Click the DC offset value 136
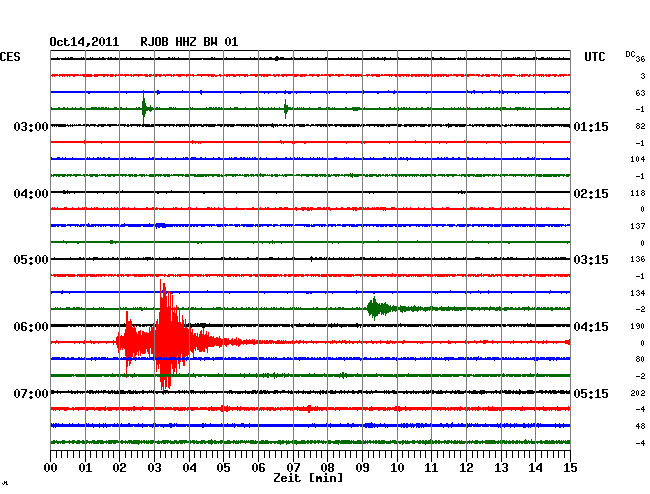Screen dimensions: 650x494 coord(638,259)
